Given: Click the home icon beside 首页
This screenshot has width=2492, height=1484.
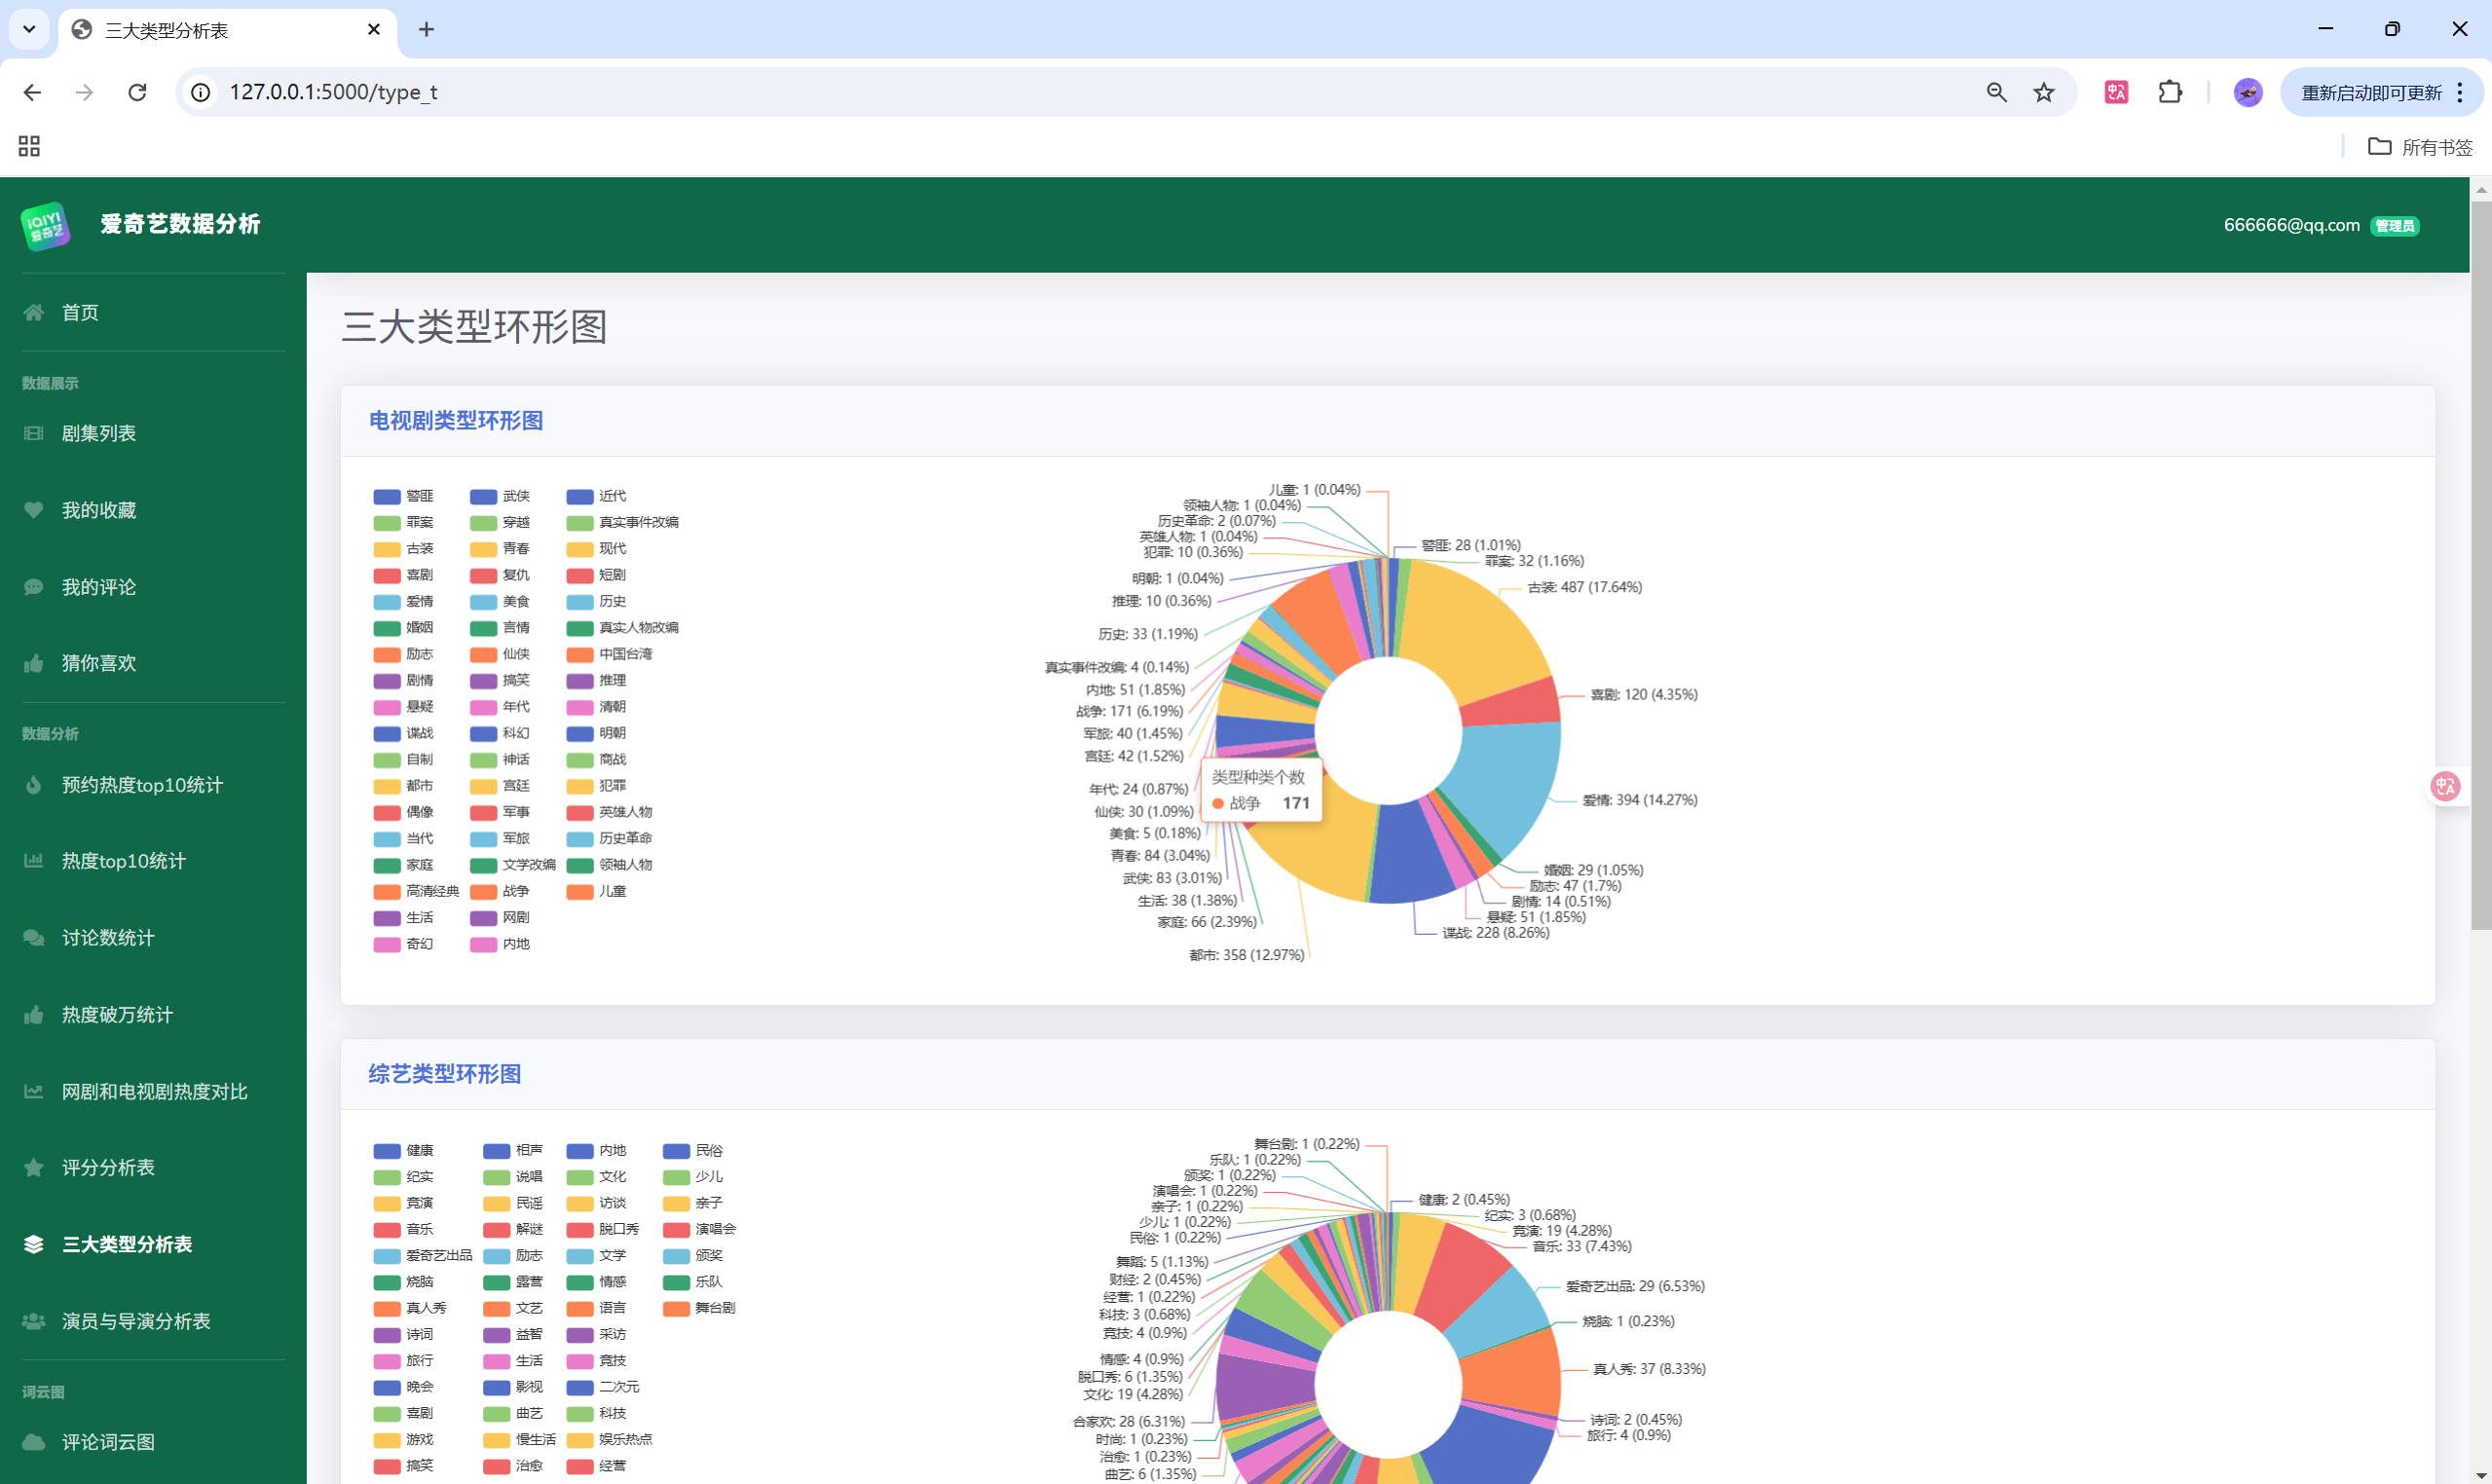Looking at the screenshot, I should coord(34,313).
